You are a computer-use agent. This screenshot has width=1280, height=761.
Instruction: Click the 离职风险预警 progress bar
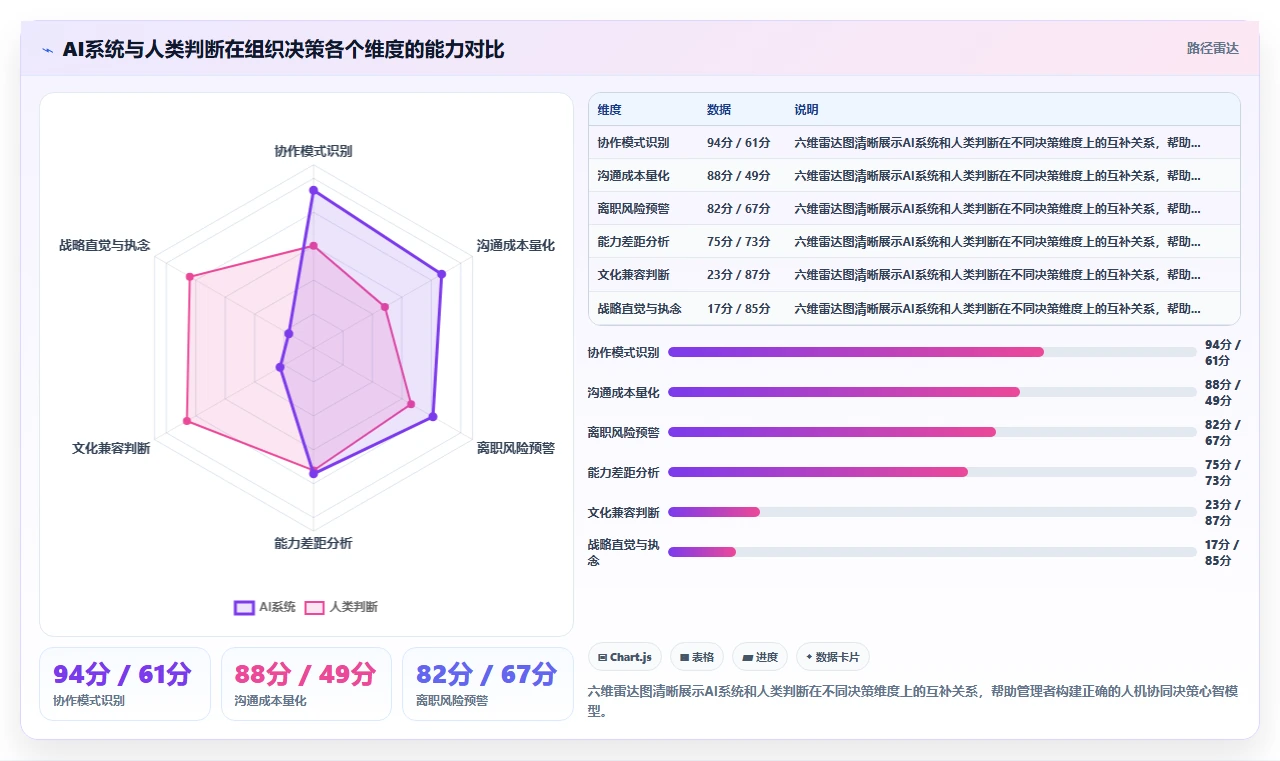click(932, 432)
